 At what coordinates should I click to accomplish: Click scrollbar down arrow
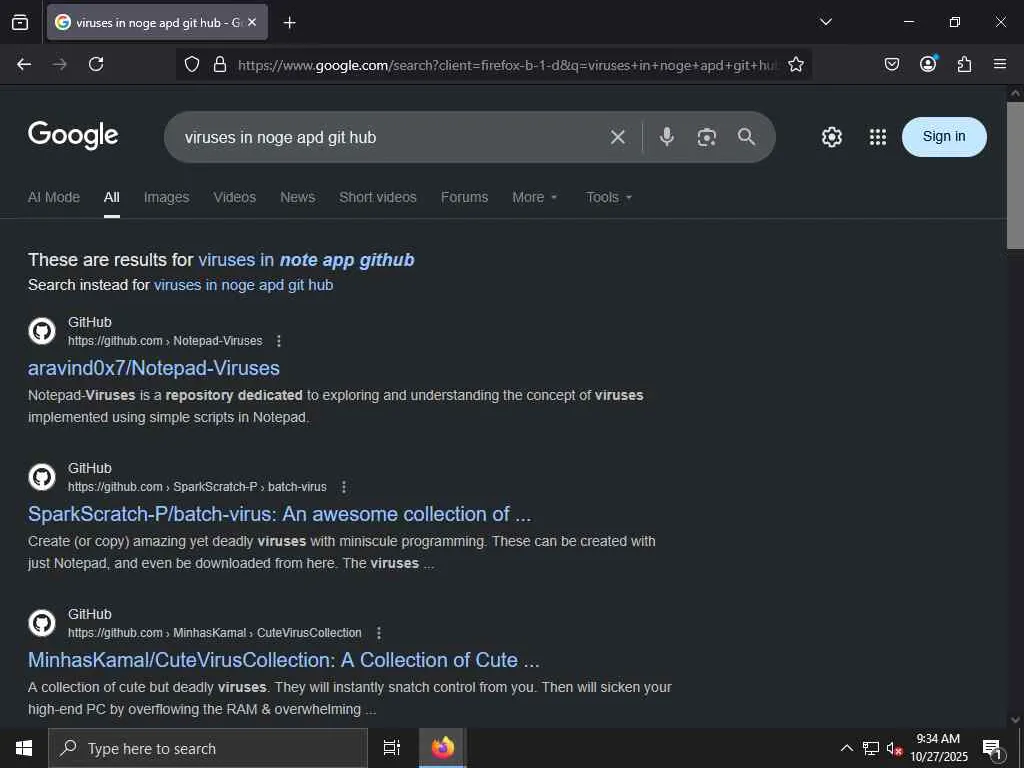coord(1015,719)
